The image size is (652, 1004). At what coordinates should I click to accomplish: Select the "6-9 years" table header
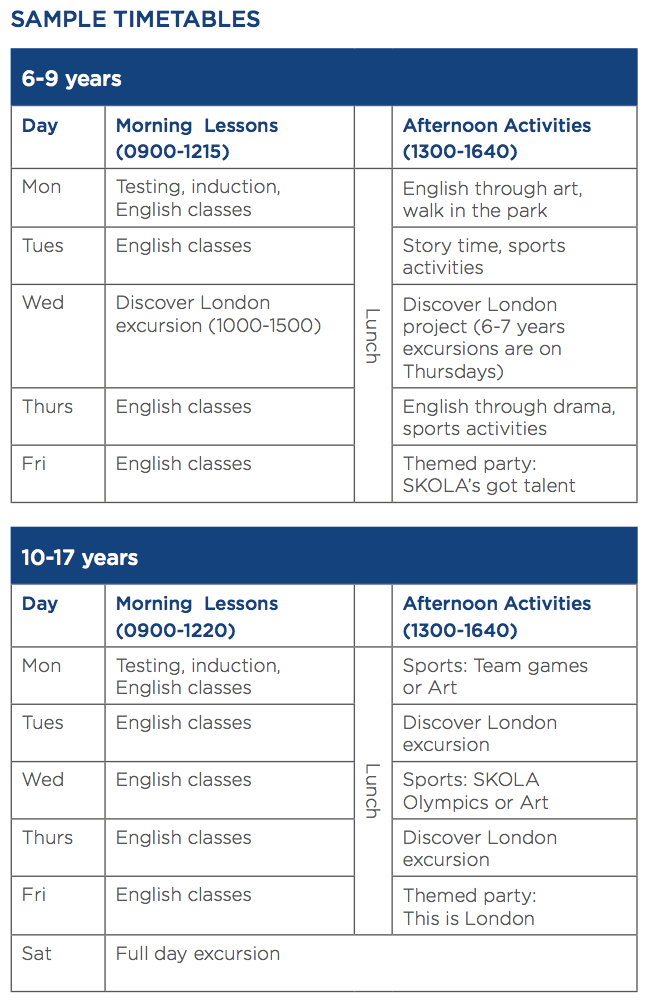click(72, 79)
